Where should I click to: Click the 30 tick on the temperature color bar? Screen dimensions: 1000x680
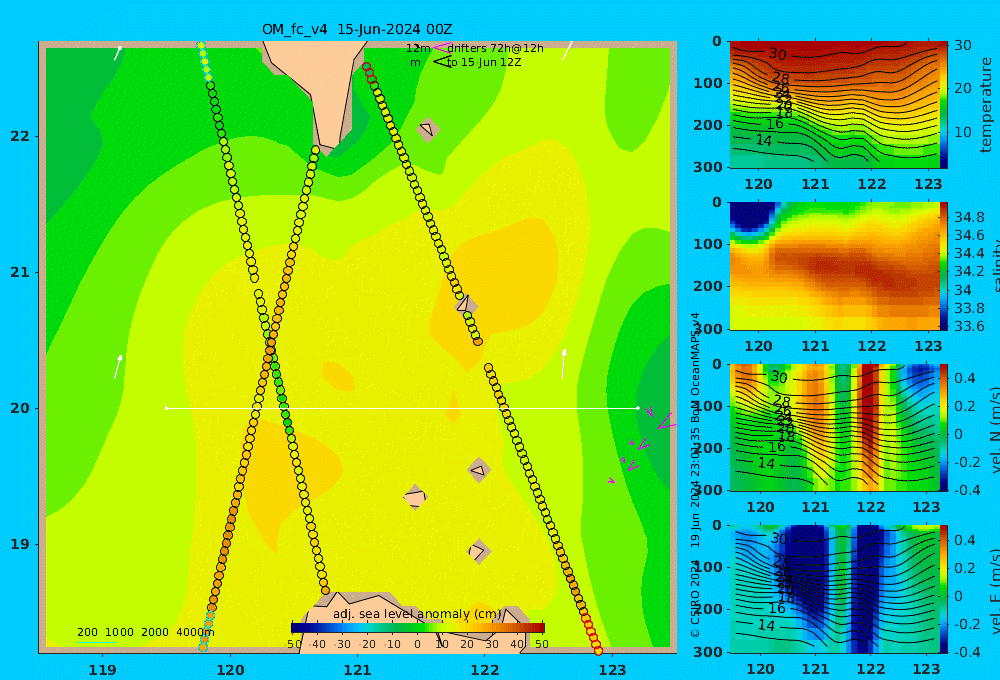tap(963, 45)
